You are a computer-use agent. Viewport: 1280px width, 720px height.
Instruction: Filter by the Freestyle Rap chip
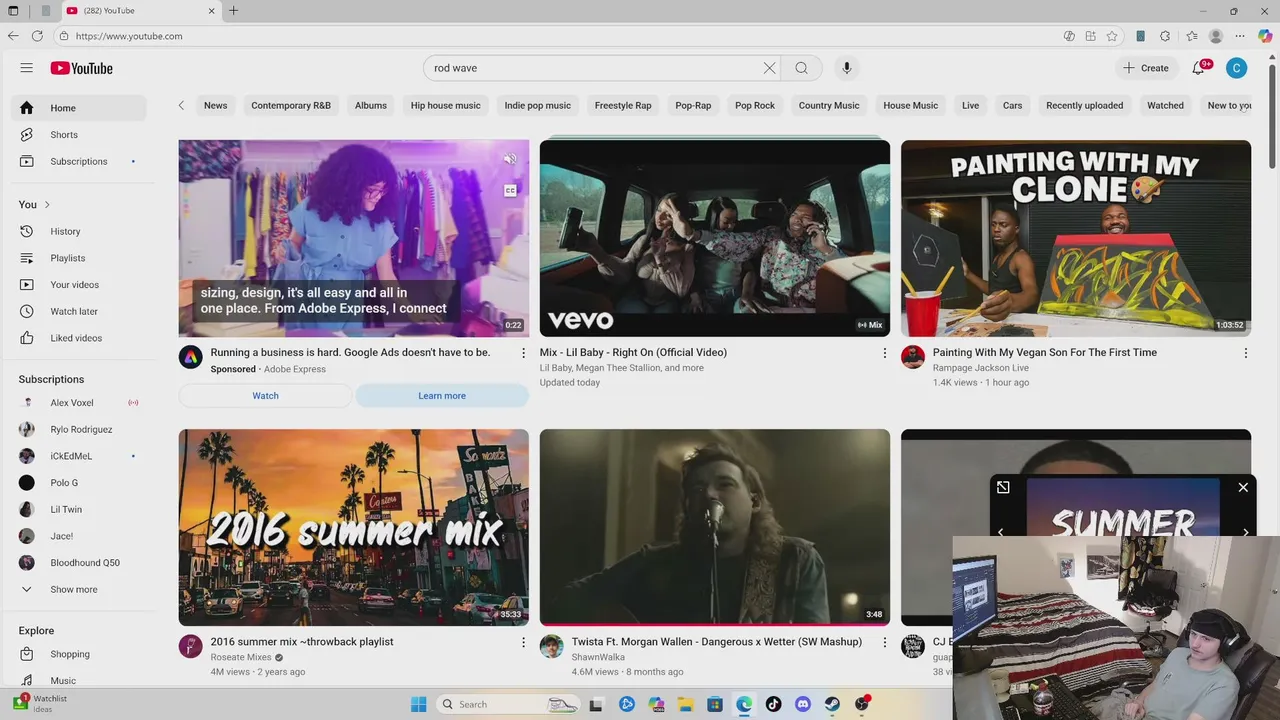point(623,105)
